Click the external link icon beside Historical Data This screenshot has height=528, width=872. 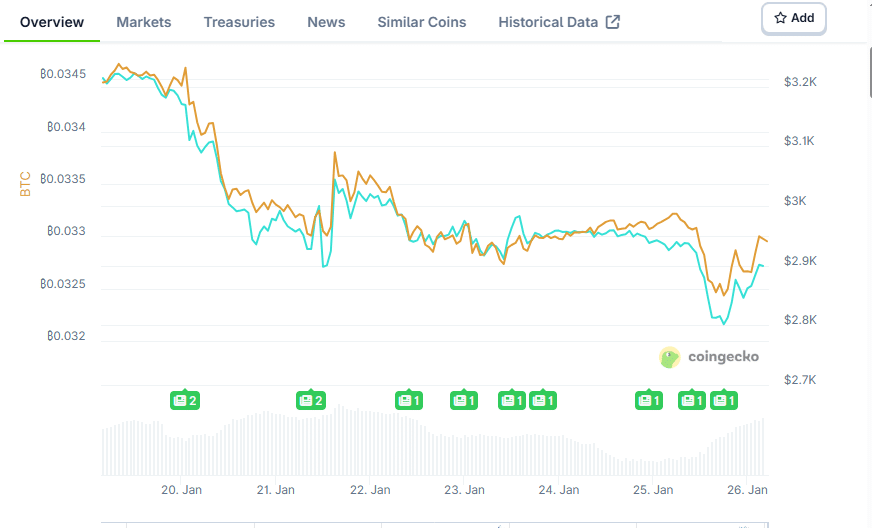coord(613,22)
